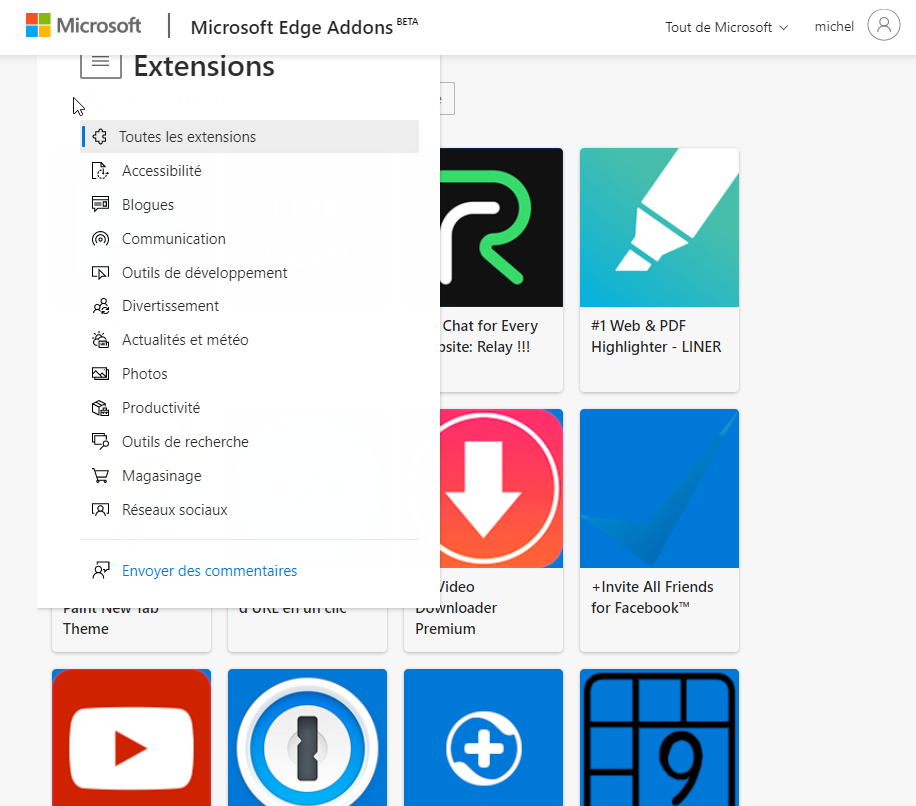The image size is (916, 806).
Task: Click the white plus circle extension thumbnail
Action: click(483, 738)
